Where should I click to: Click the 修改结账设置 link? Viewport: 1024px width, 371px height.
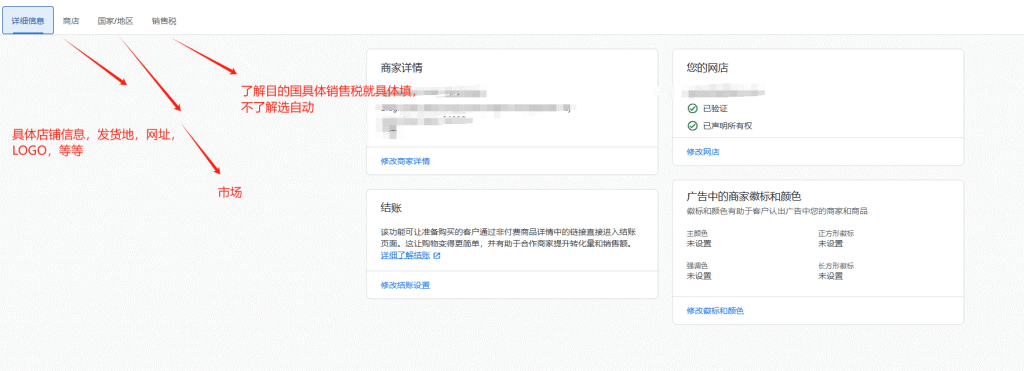point(405,285)
